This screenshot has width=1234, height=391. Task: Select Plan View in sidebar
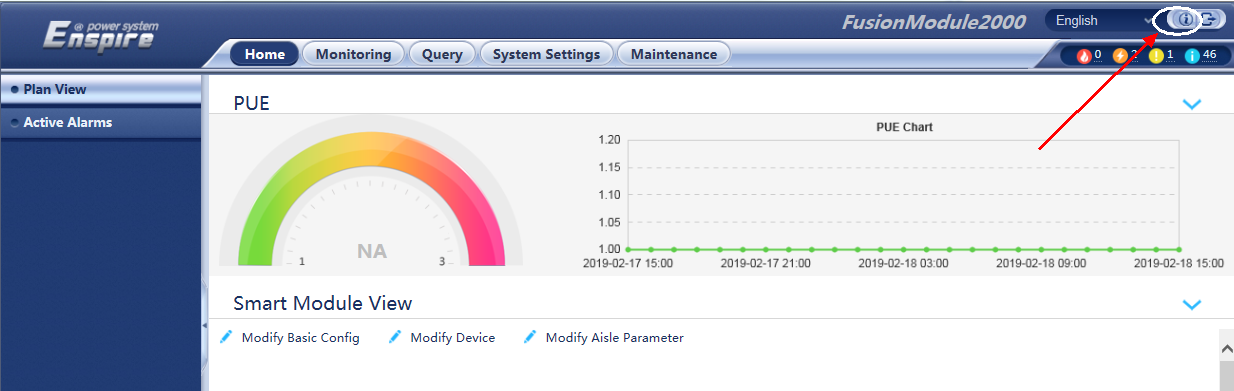coord(100,89)
